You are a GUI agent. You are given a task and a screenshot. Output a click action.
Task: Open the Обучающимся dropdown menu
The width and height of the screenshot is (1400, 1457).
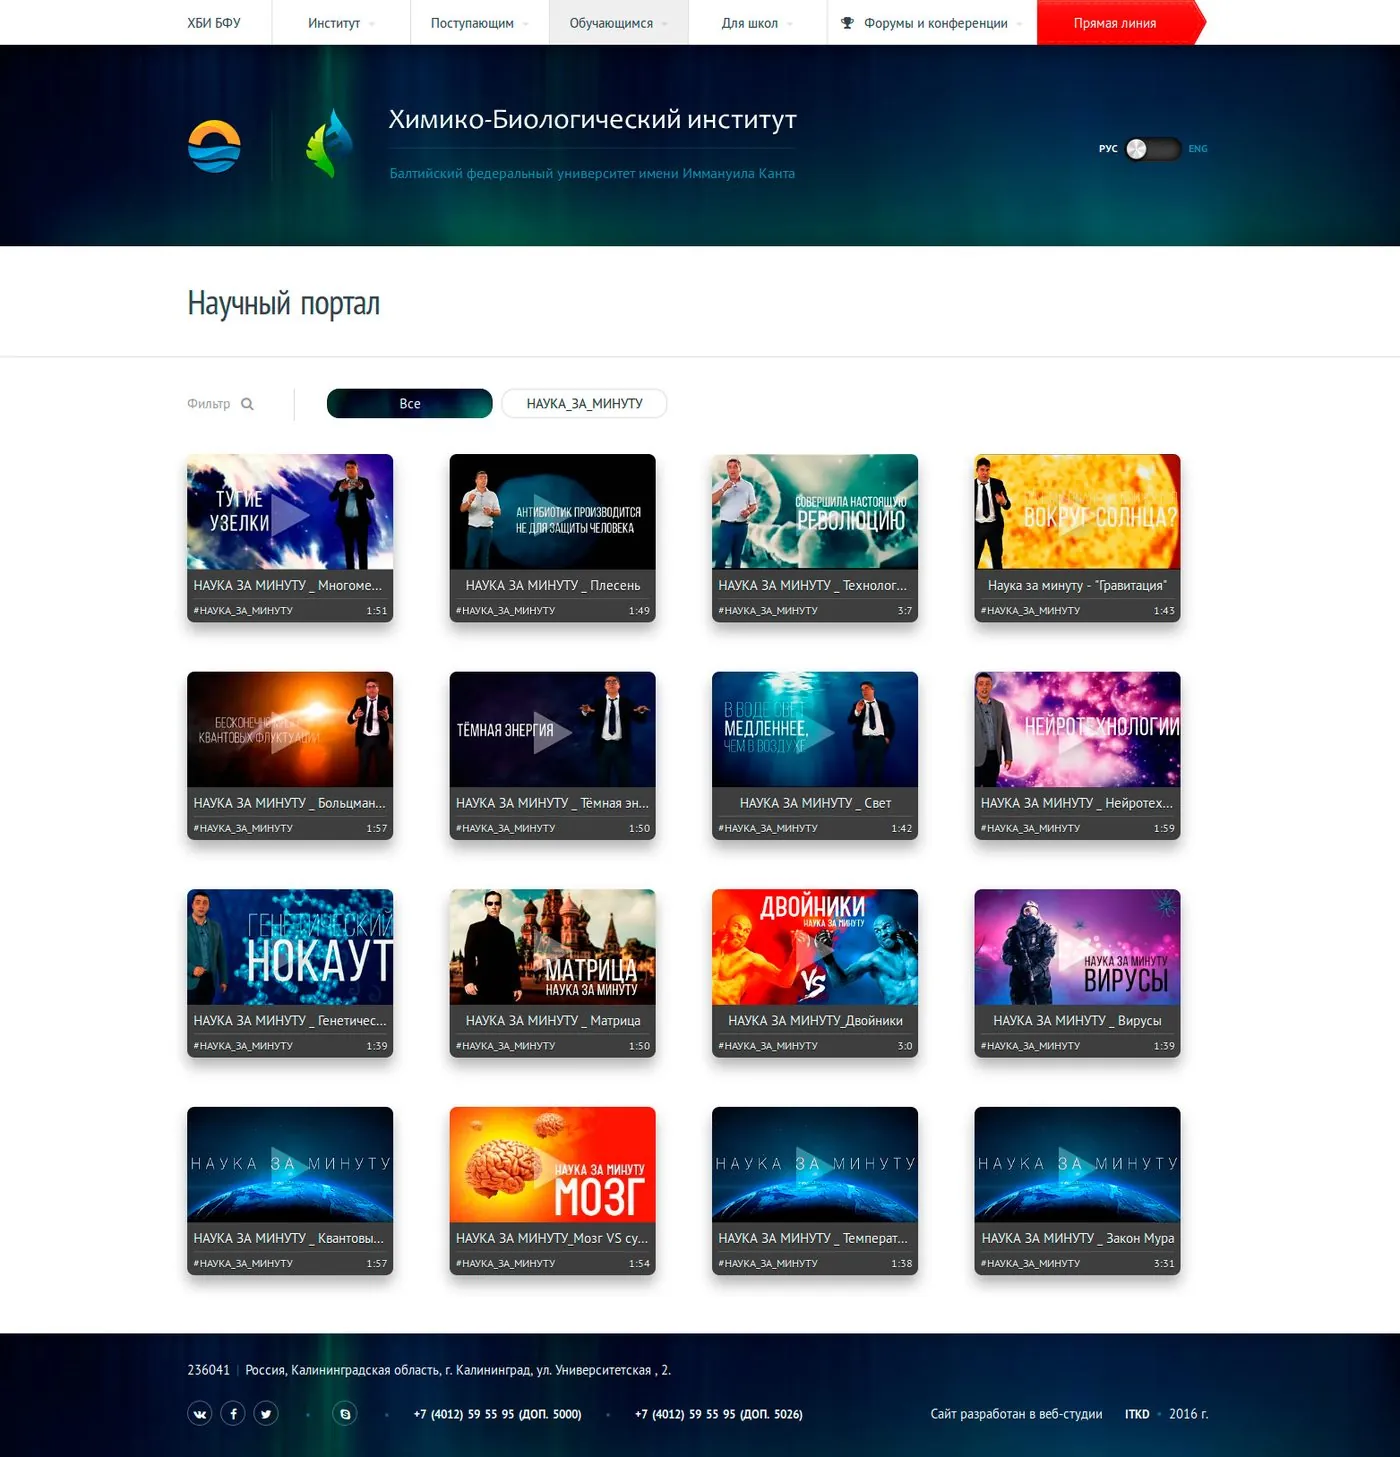(618, 23)
